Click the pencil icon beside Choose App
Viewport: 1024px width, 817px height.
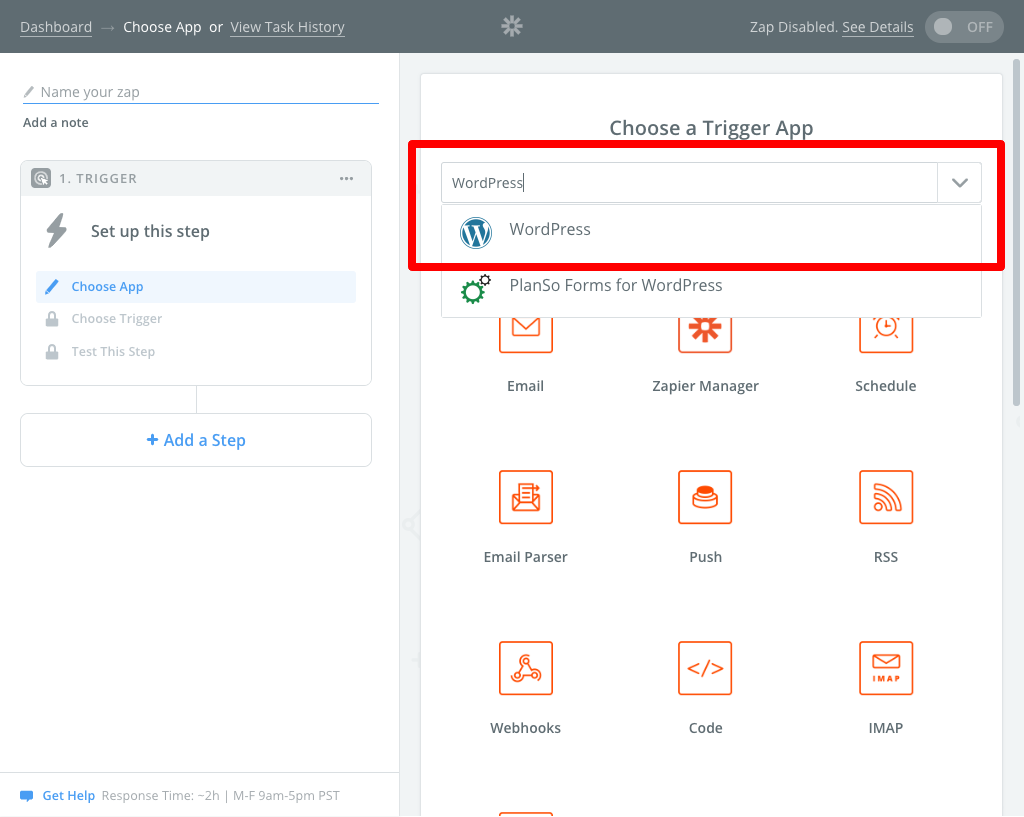[52, 287]
